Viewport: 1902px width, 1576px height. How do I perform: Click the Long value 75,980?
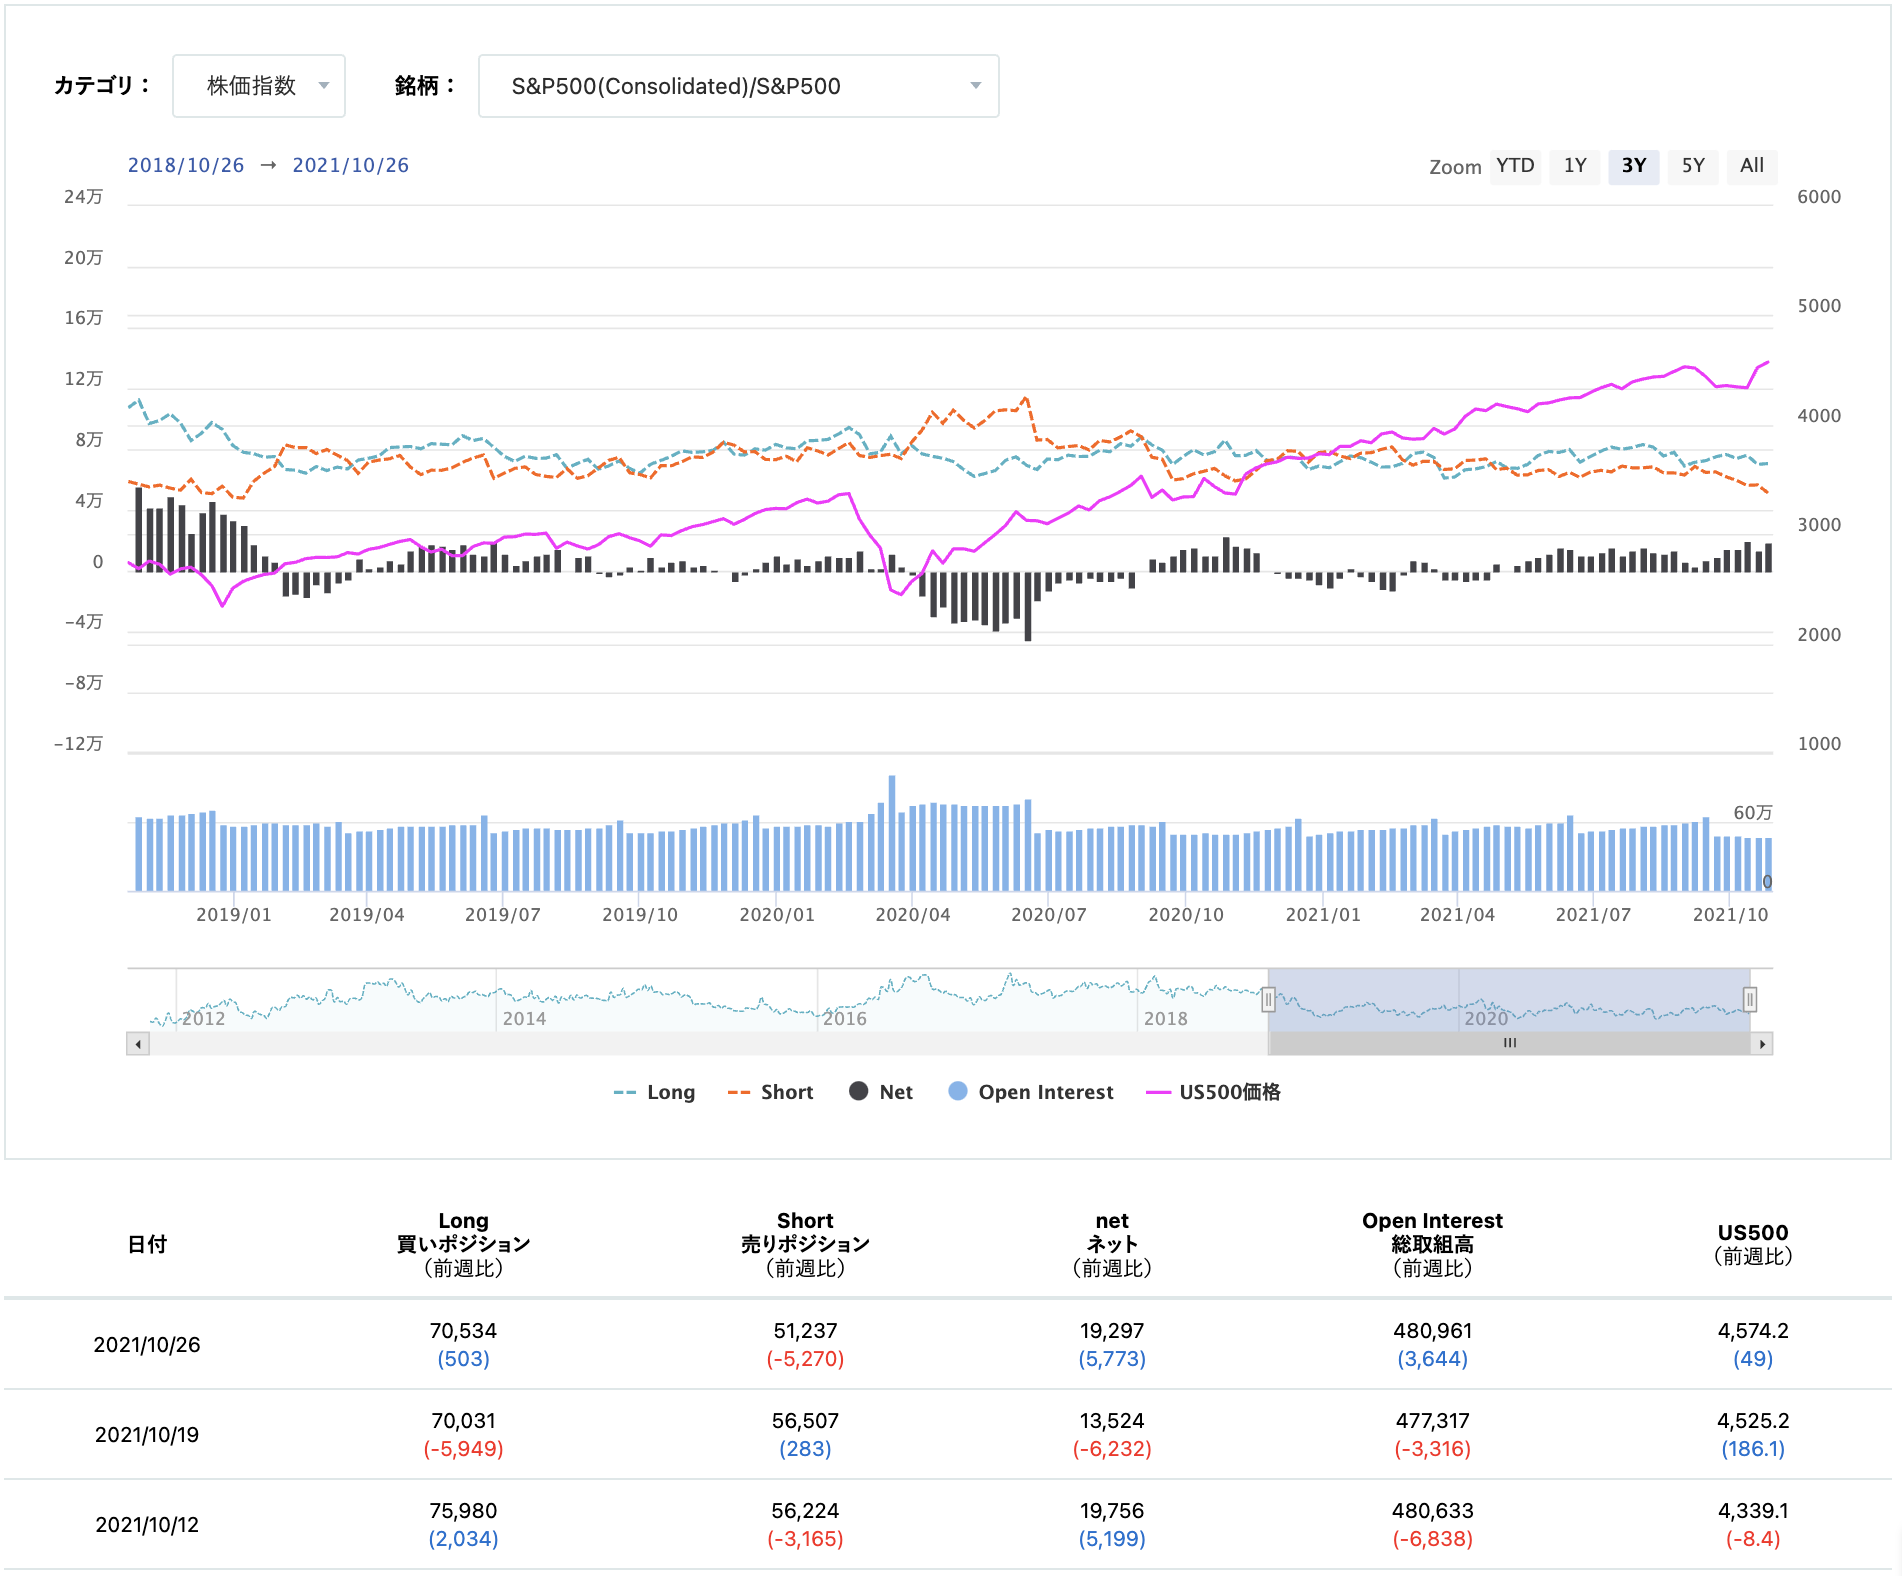click(463, 1511)
